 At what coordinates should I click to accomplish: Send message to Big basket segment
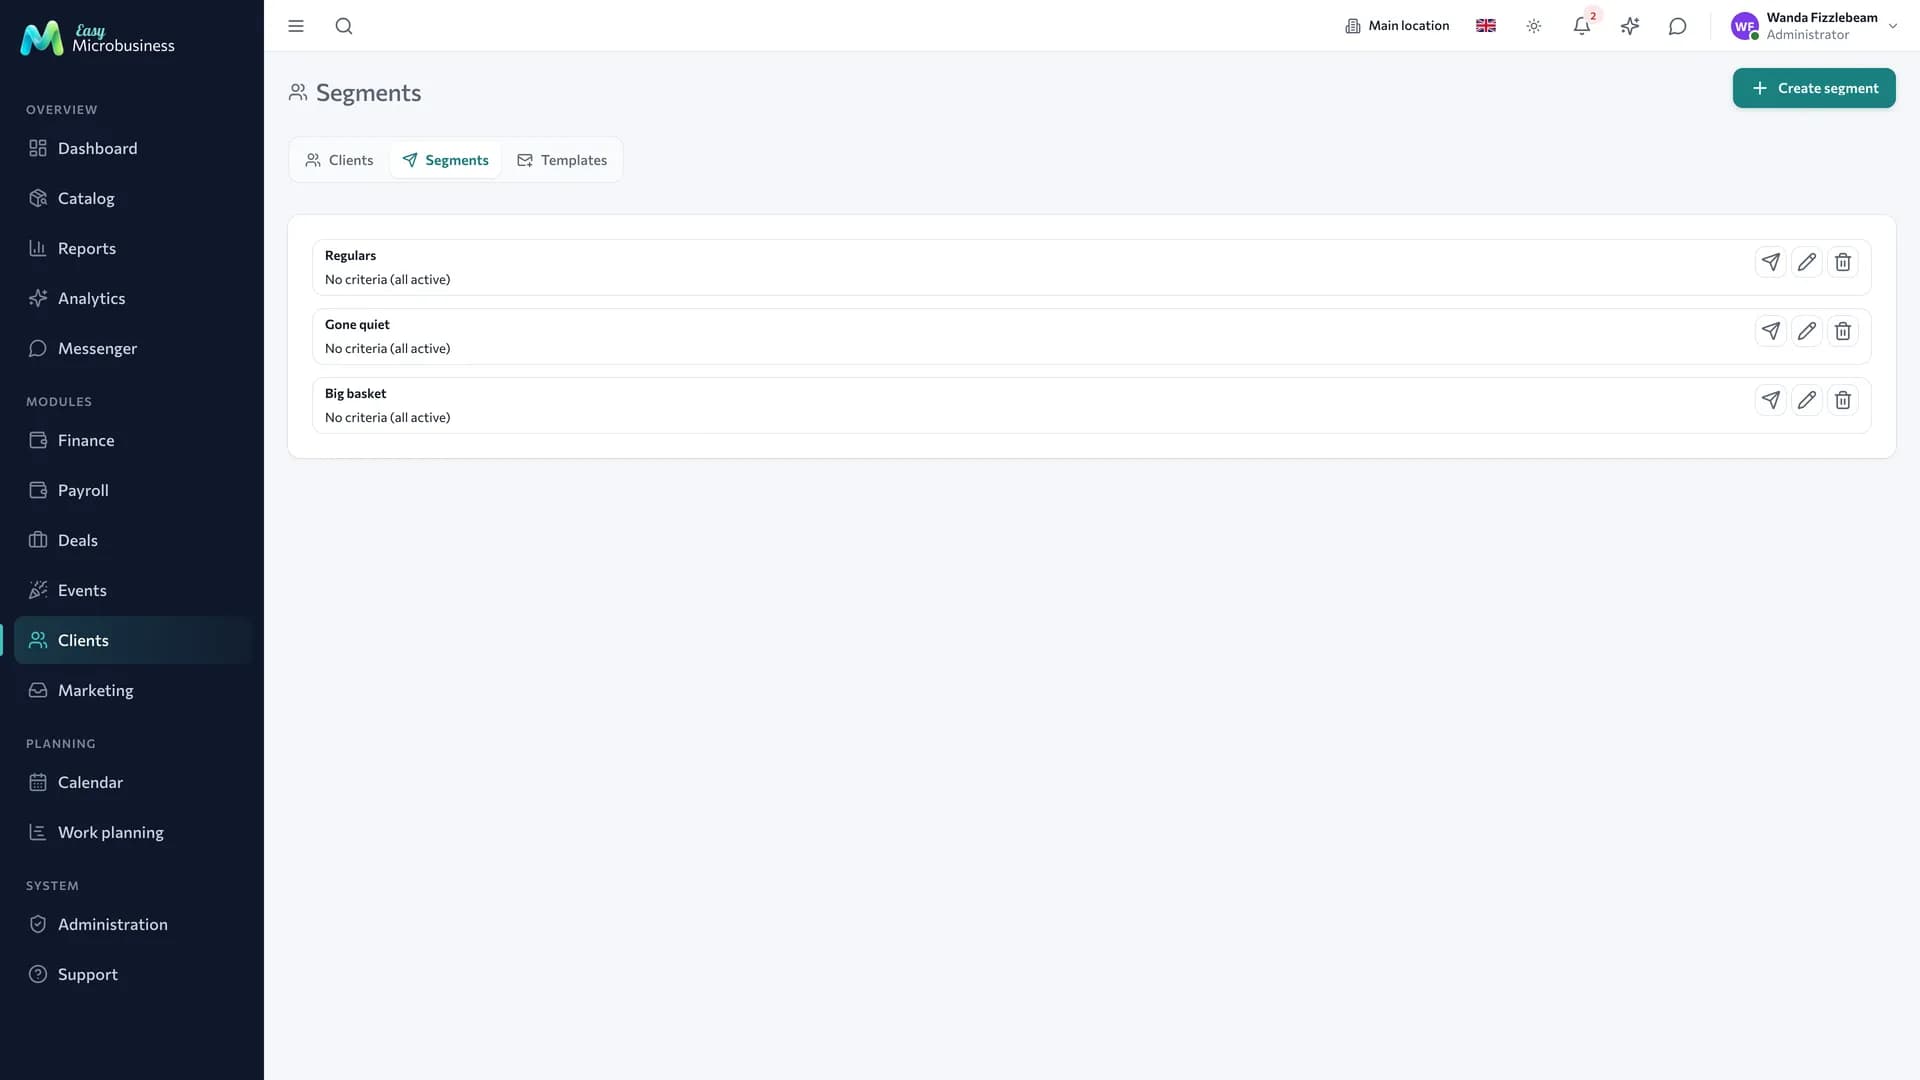coord(1770,400)
